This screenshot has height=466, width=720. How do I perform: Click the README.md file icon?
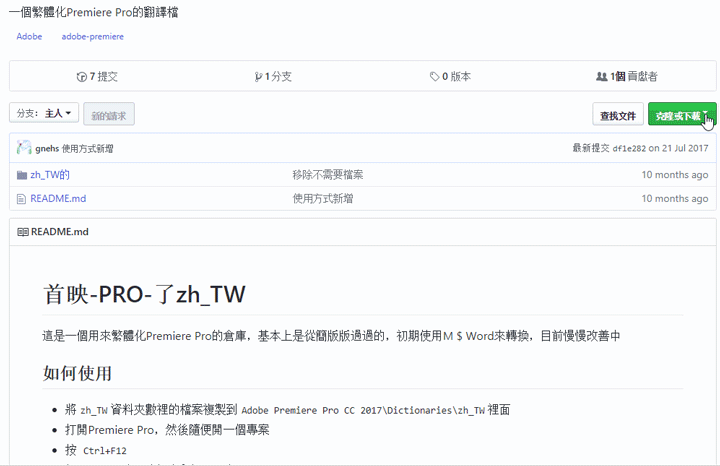(x=21, y=199)
